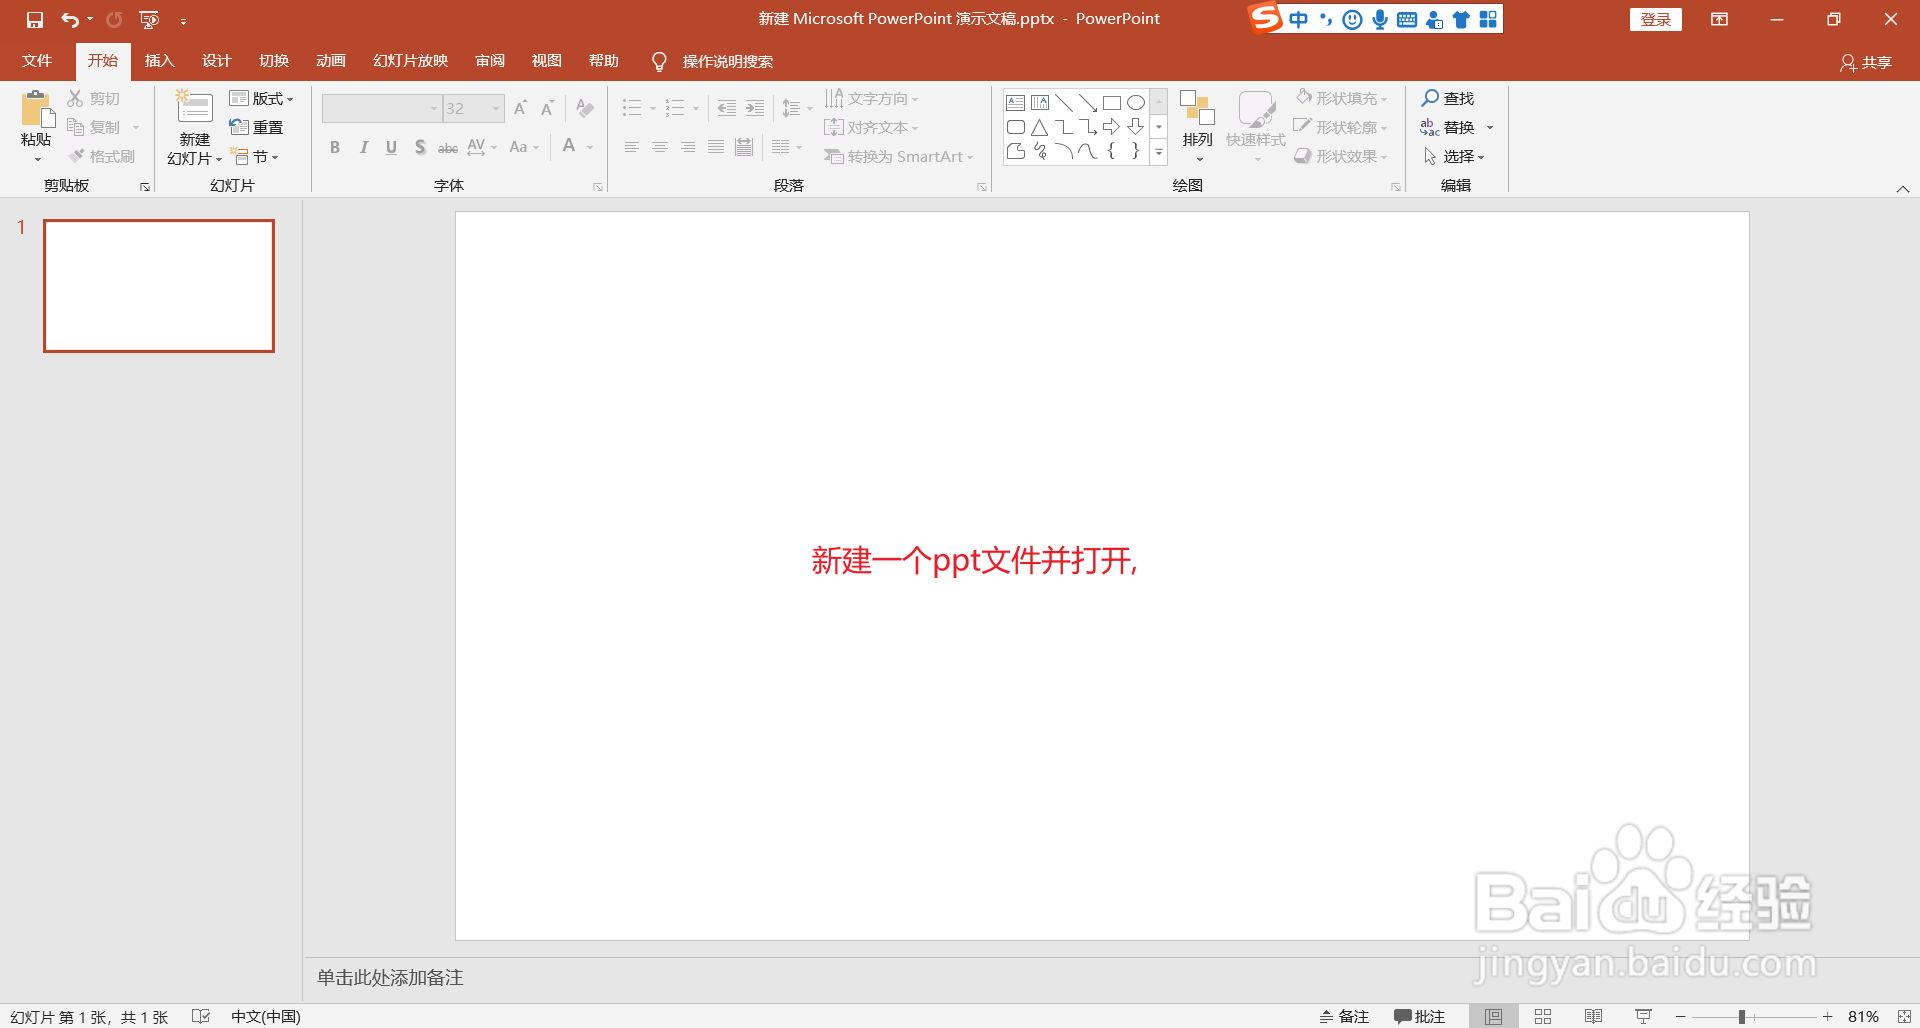This screenshot has width=1920, height=1028.
Task: Open the Slide Show (幻灯片放映) tab
Action: click(410, 61)
